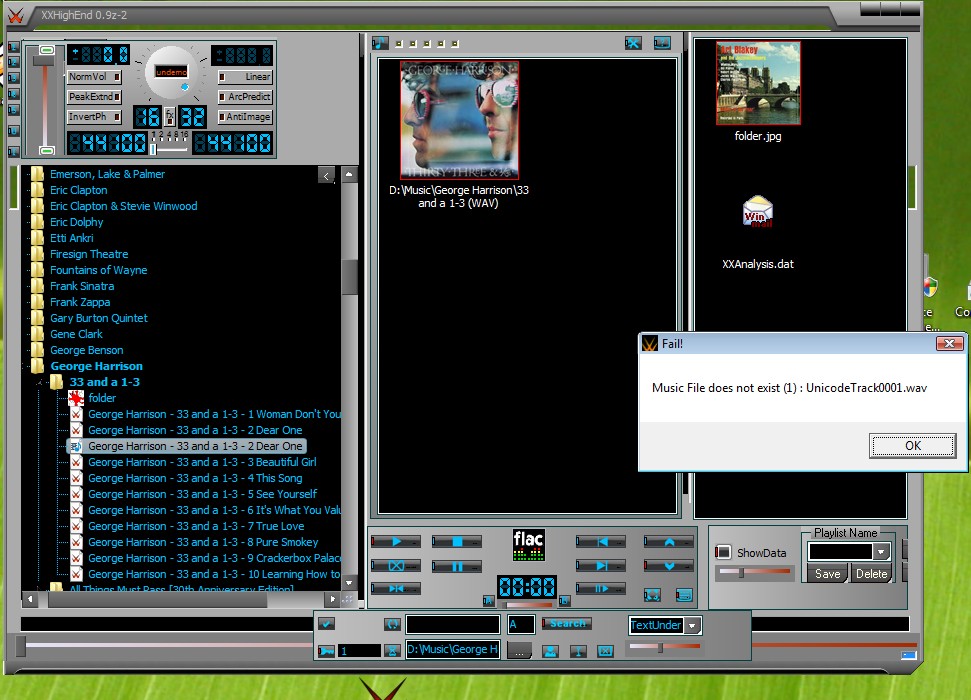The width and height of the screenshot is (971, 700).
Task: Click the up-arrow transport button
Action: pos(669,542)
